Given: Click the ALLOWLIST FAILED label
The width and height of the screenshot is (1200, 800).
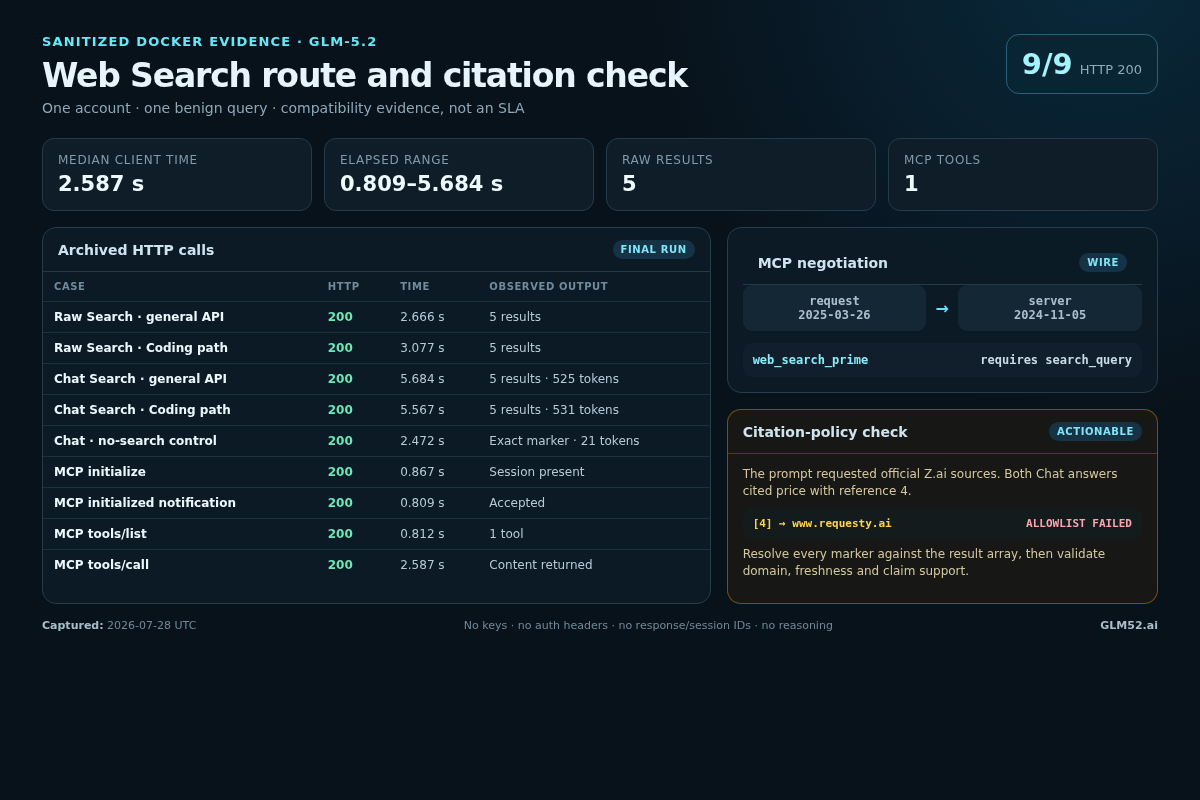Looking at the screenshot, I should (x=1079, y=523).
